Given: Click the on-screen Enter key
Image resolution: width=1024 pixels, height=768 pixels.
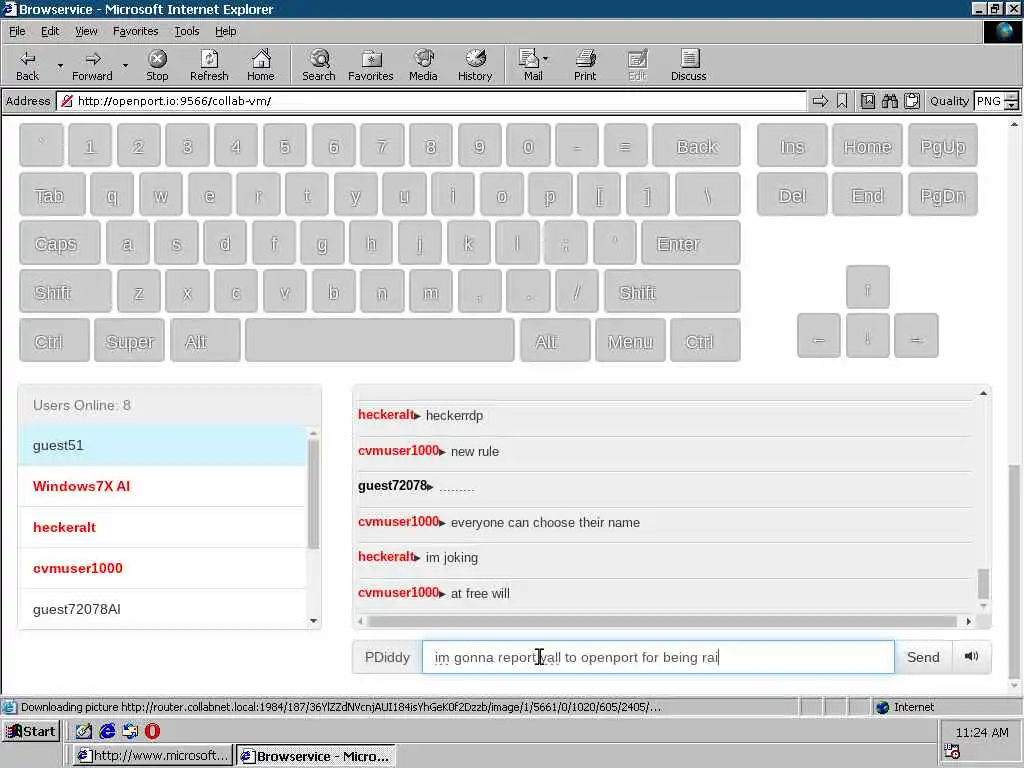Looking at the screenshot, I should pos(691,243).
